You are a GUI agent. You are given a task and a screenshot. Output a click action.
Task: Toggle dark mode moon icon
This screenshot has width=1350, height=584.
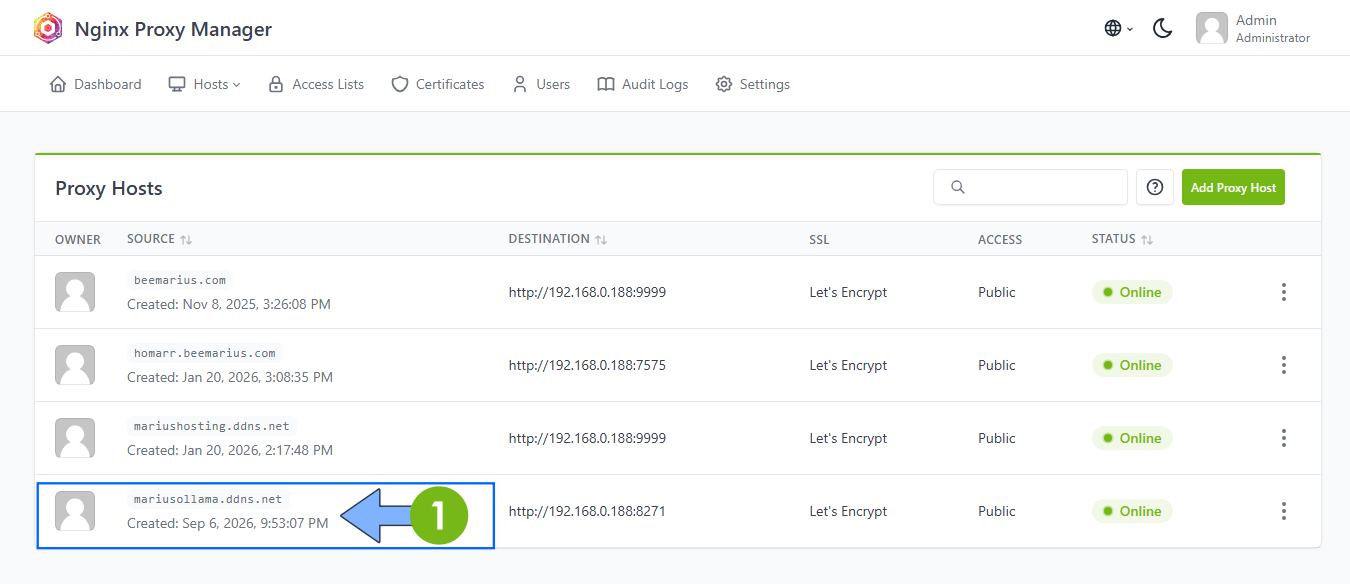(1162, 28)
